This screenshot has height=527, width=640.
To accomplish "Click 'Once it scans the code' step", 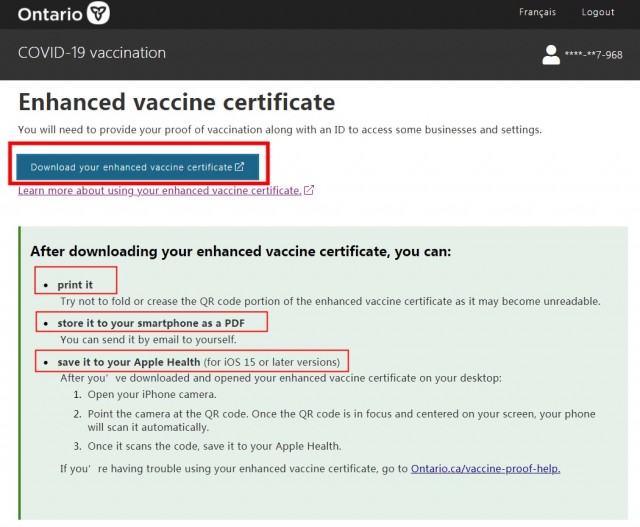I will (x=214, y=446).
